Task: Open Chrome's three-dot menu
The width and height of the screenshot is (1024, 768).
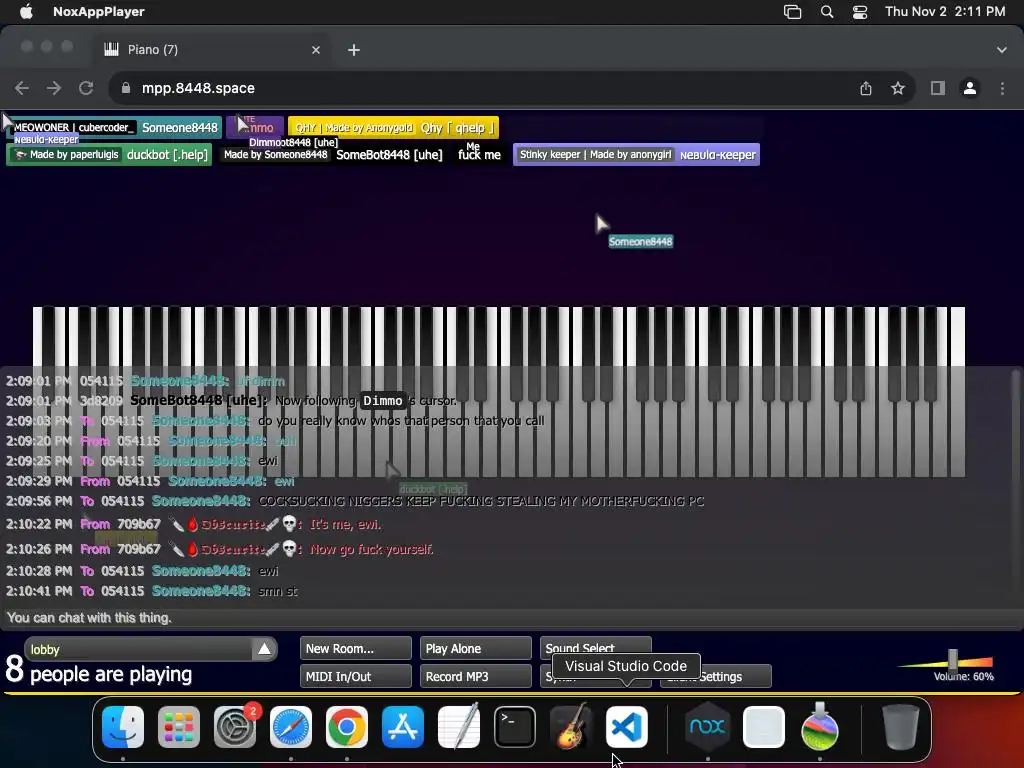Action: (1002, 88)
